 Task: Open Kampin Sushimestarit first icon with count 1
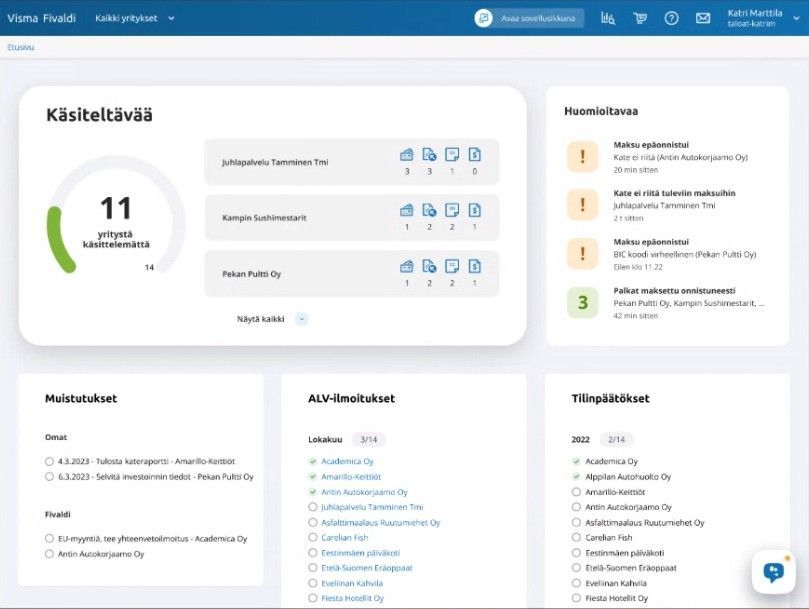point(407,210)
